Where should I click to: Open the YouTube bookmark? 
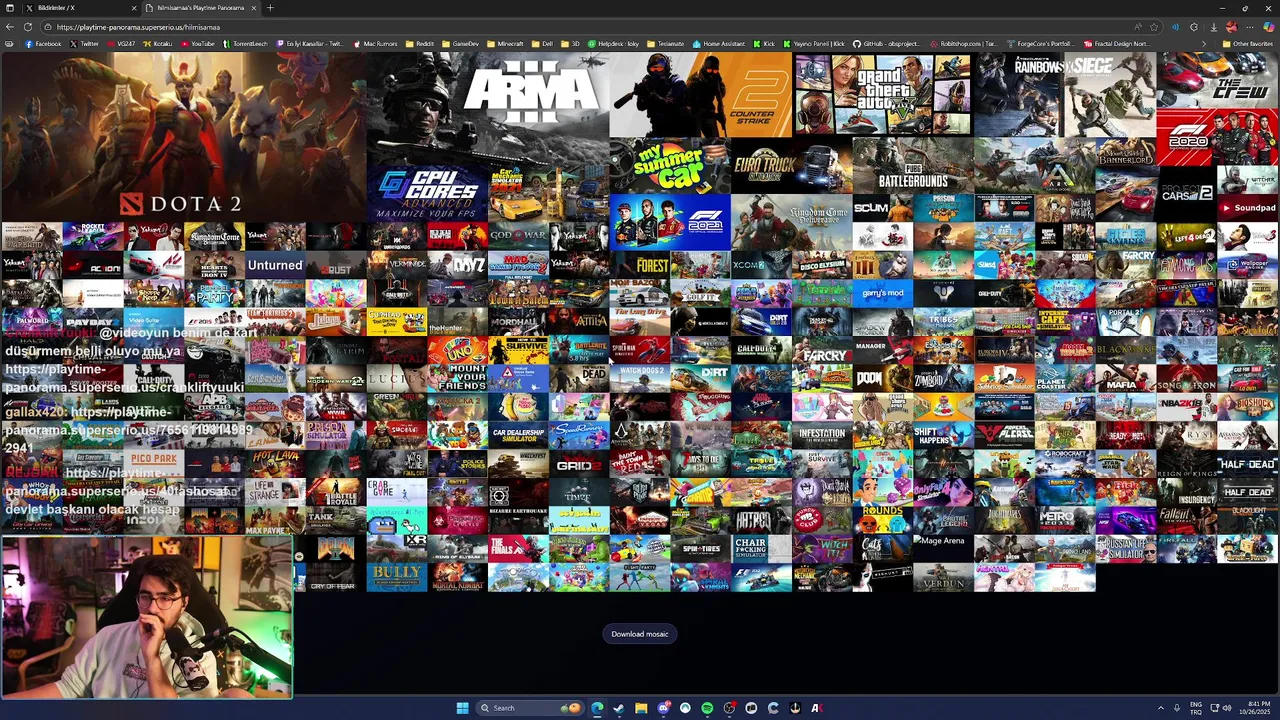point(198,44)
